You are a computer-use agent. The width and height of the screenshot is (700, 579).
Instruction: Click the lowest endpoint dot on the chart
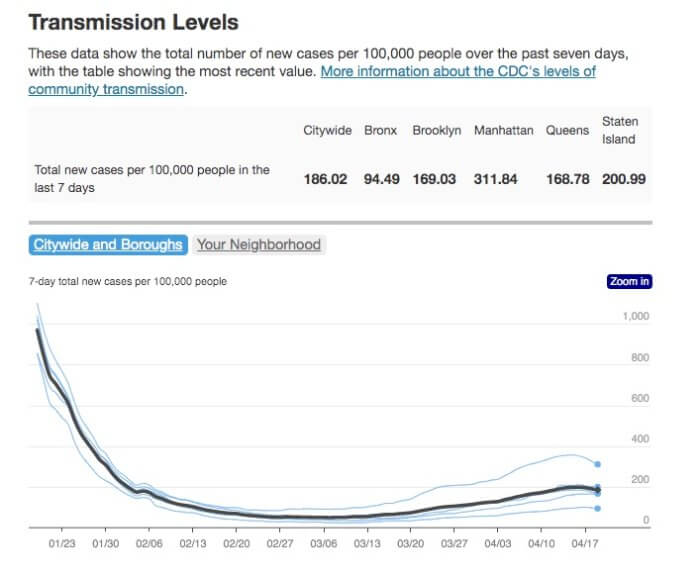pyautogui.click(x=597, y=508)
